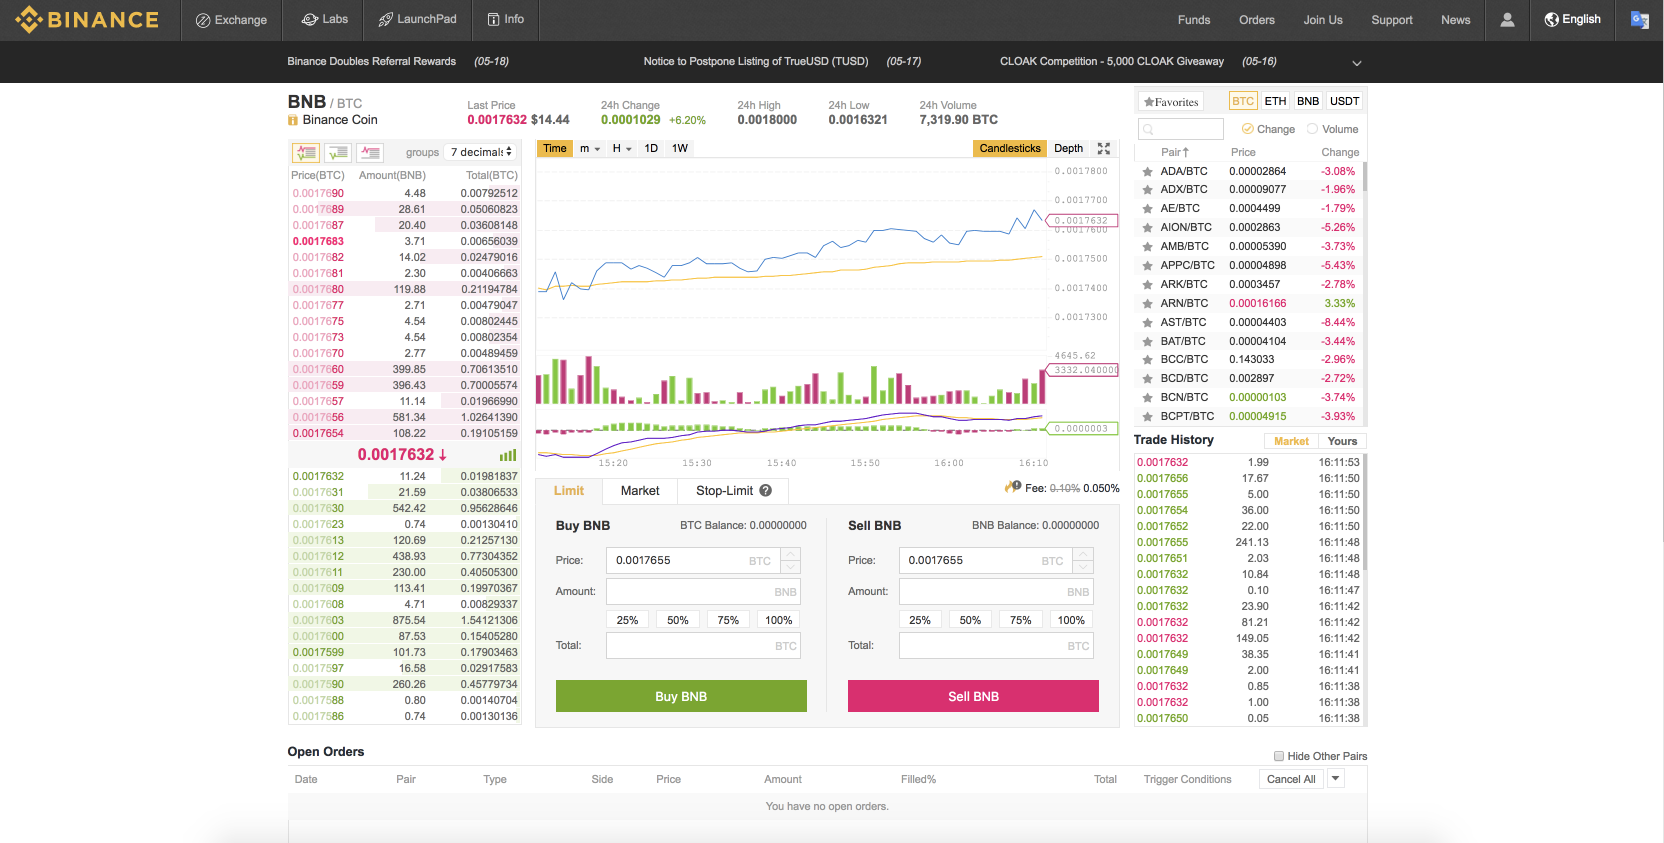1664x843 pixels.
Task: Set sell amount to 50%
Action: click(970, 620)
